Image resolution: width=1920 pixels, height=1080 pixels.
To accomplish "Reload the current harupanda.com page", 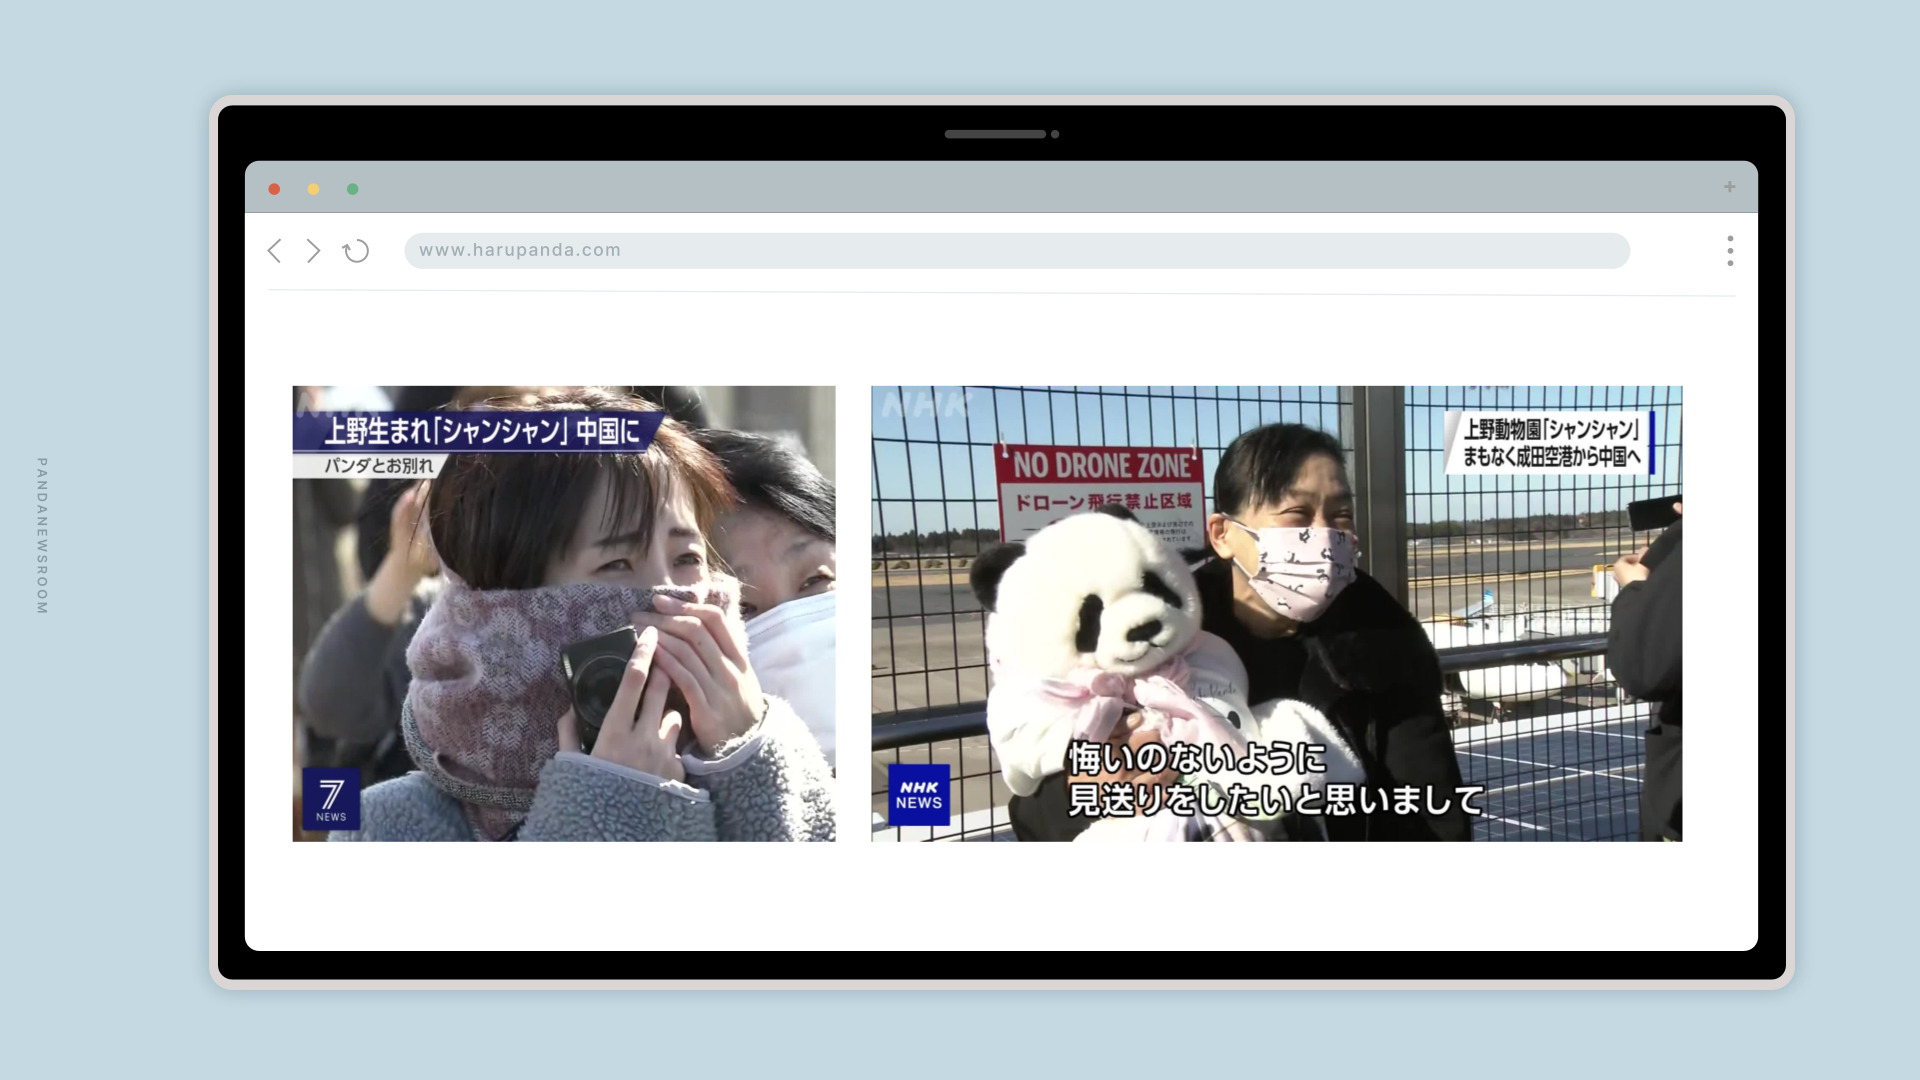I will [356, 251].
